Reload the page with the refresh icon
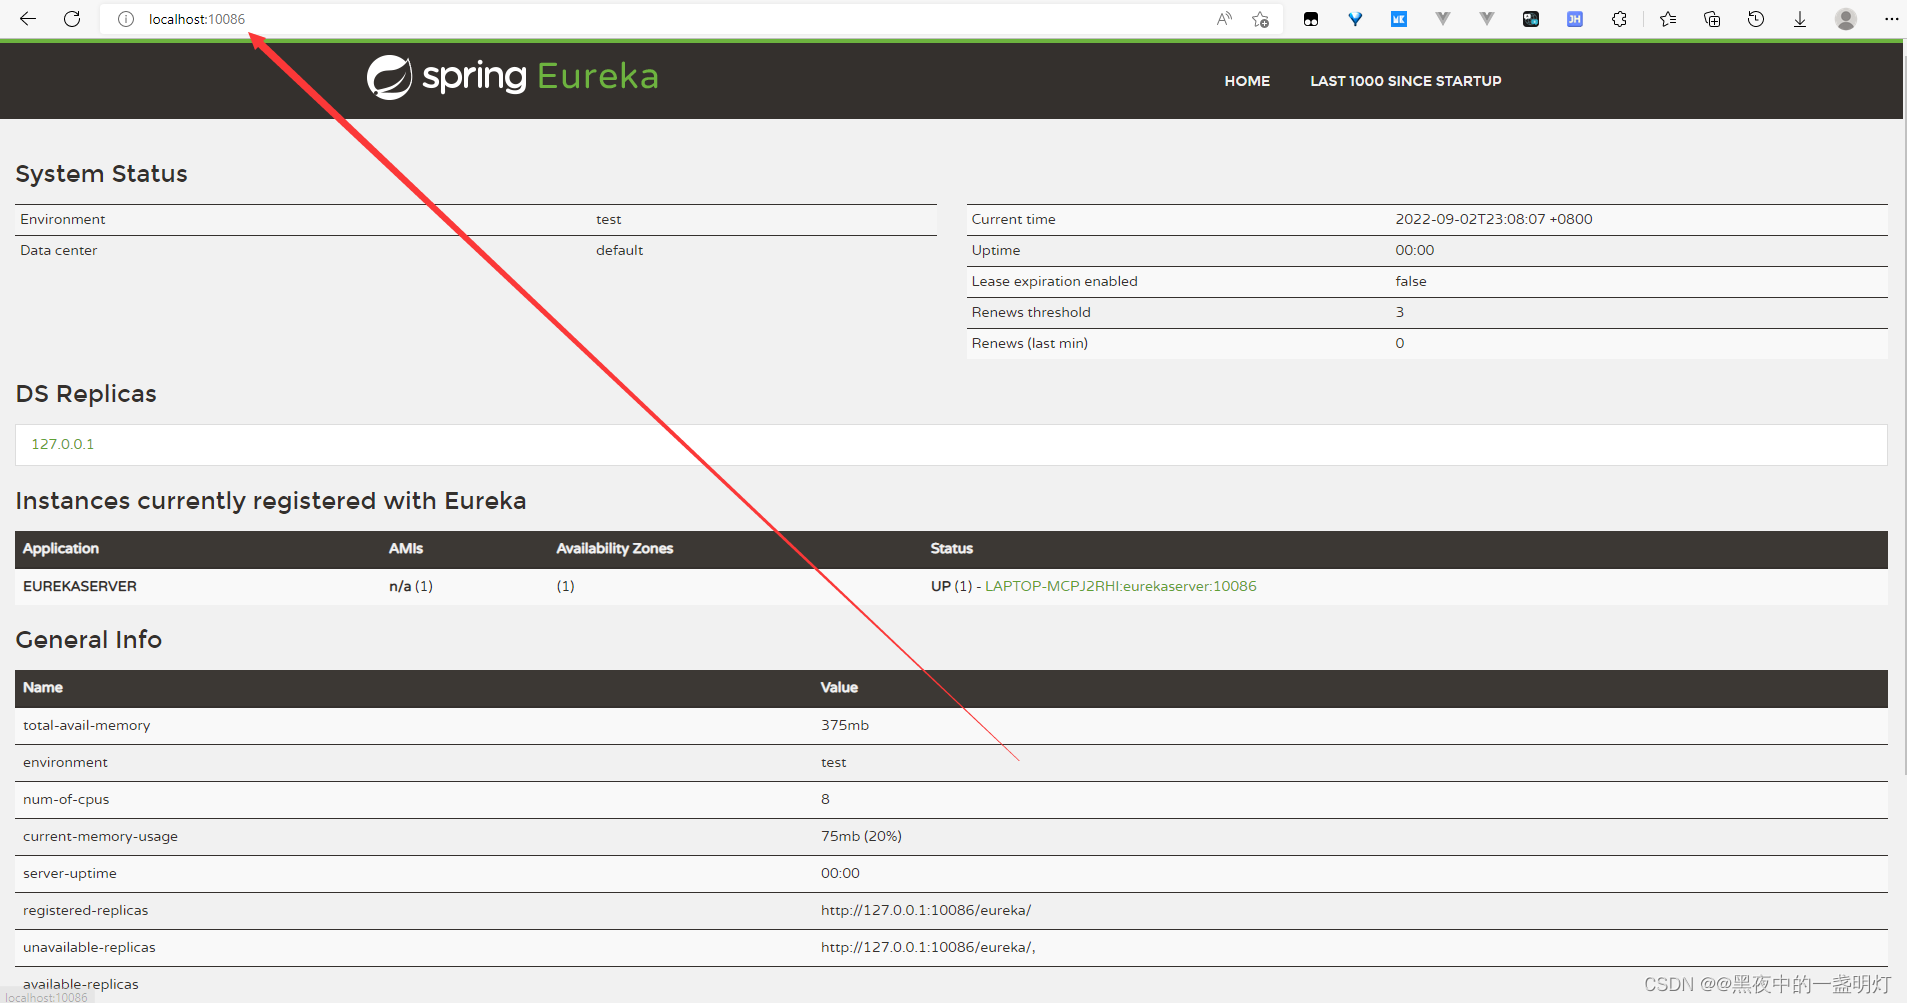The image size is (1907, 1003). pos(72,19)
